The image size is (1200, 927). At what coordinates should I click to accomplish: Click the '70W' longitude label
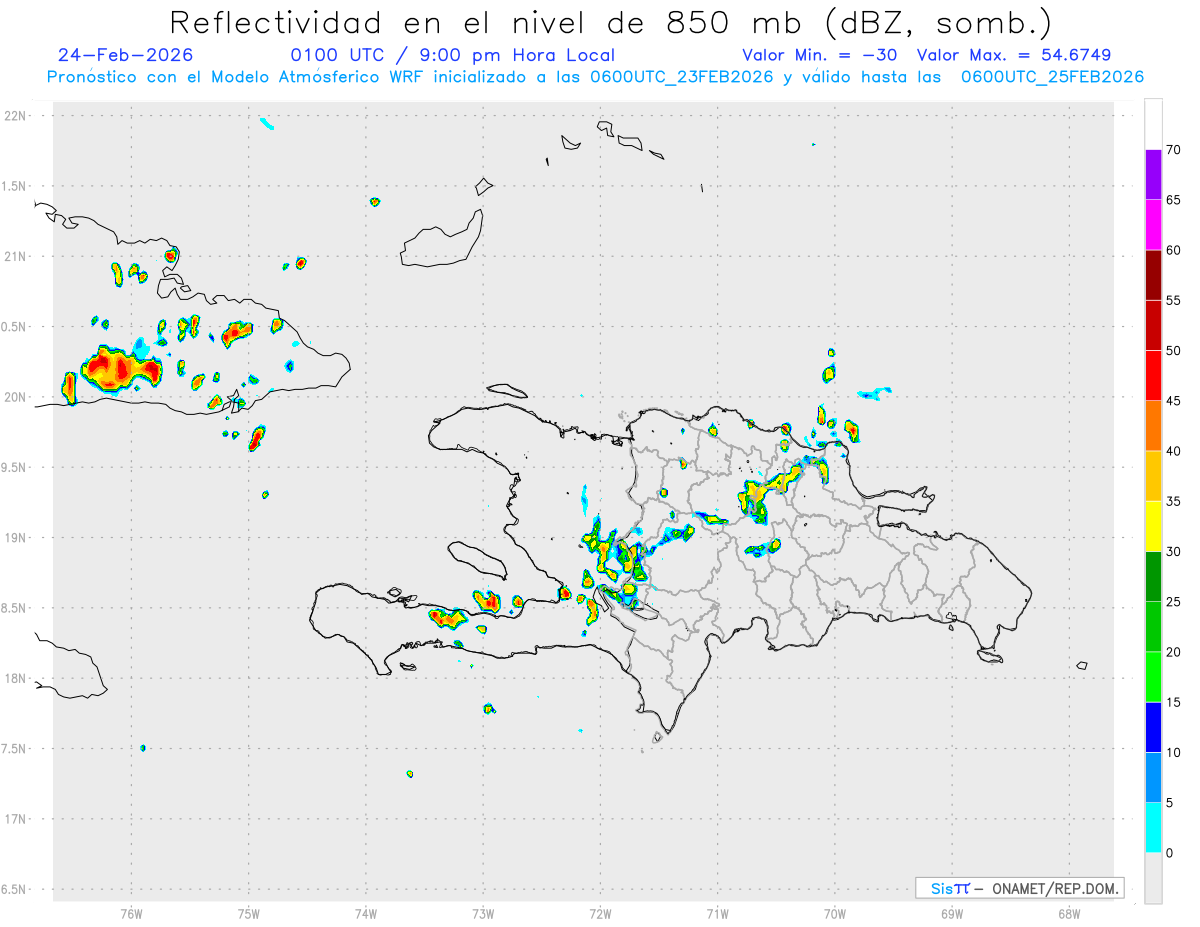click(x=835, y=913)
